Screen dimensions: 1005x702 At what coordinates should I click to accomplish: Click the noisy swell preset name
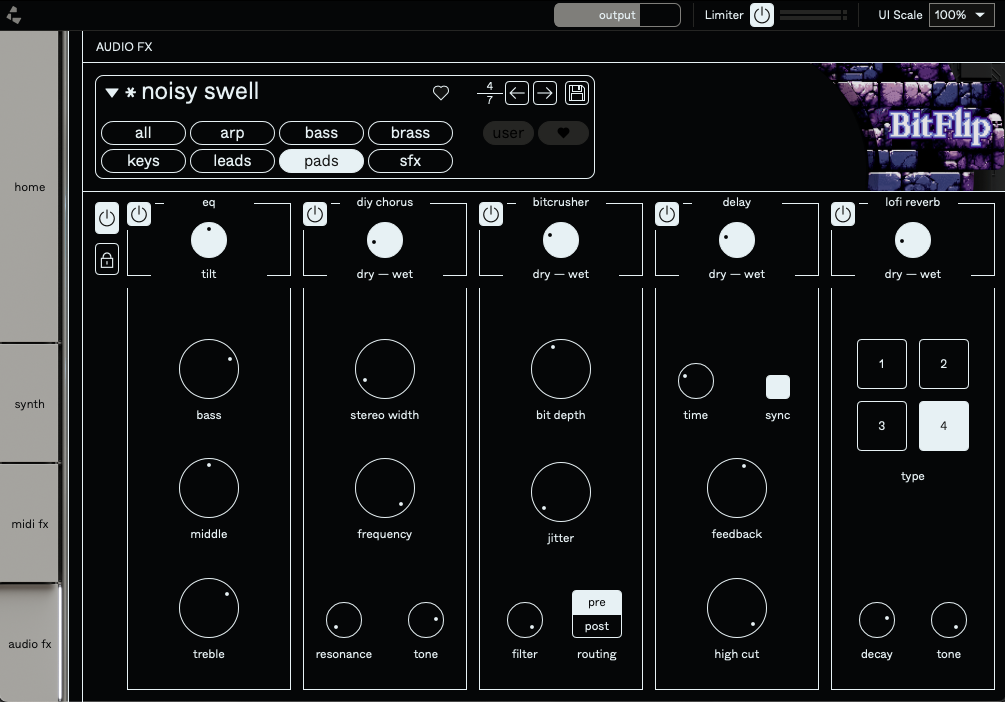[200, 92]
